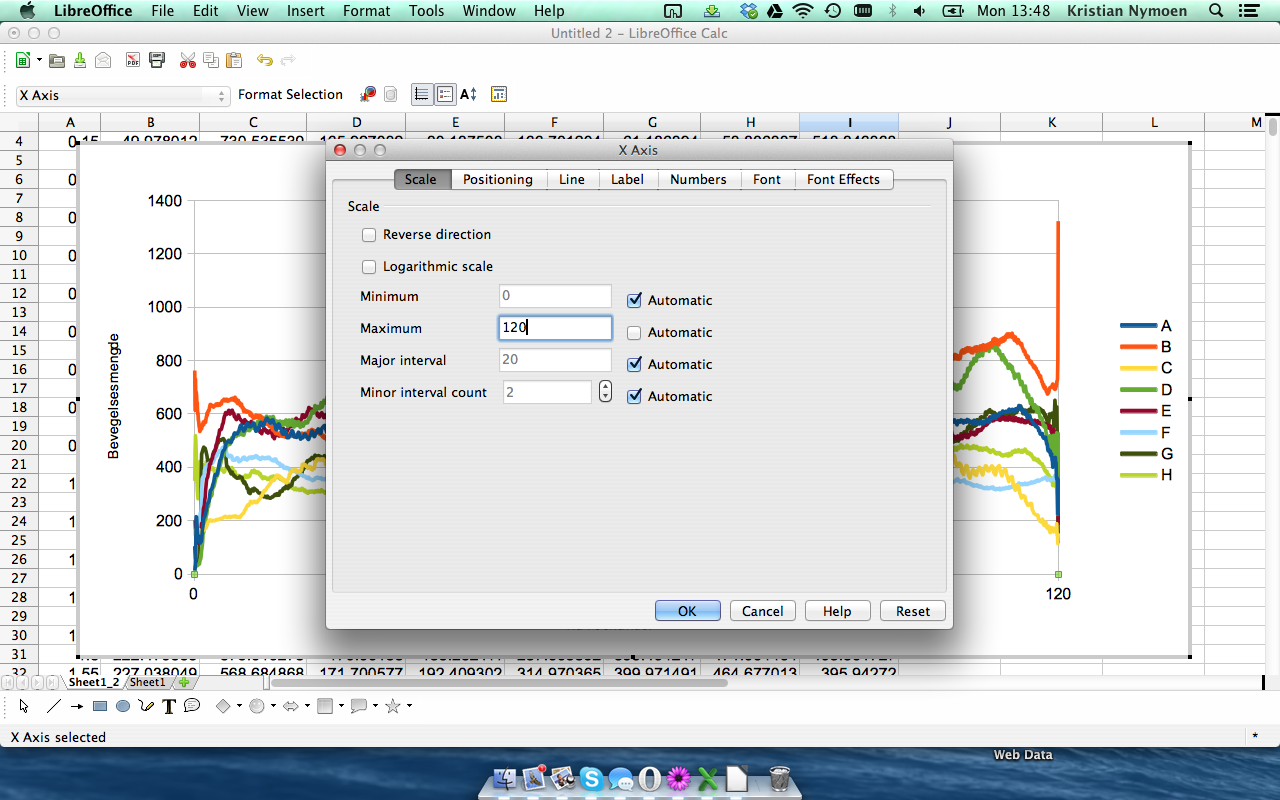Select the Callouts speech bubble tool

[x=192, y=706]
